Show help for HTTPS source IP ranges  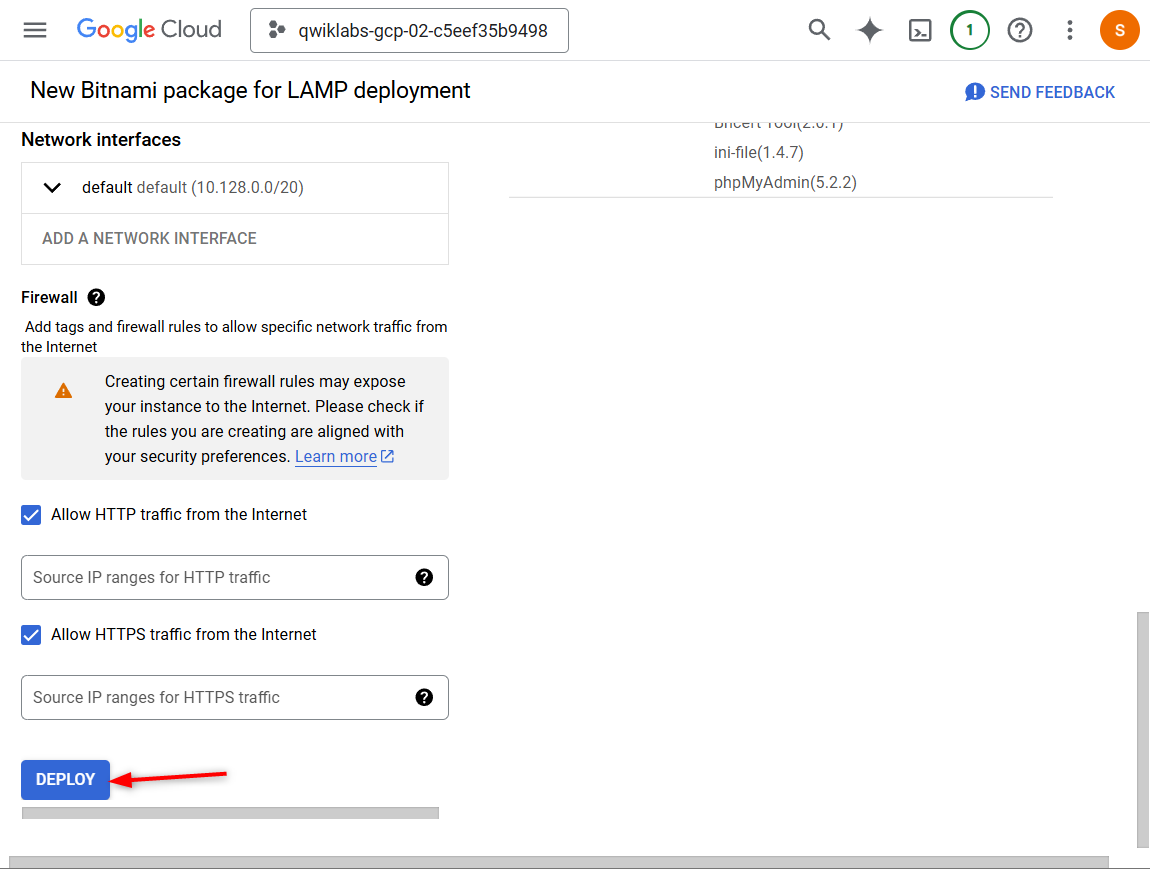424,697
